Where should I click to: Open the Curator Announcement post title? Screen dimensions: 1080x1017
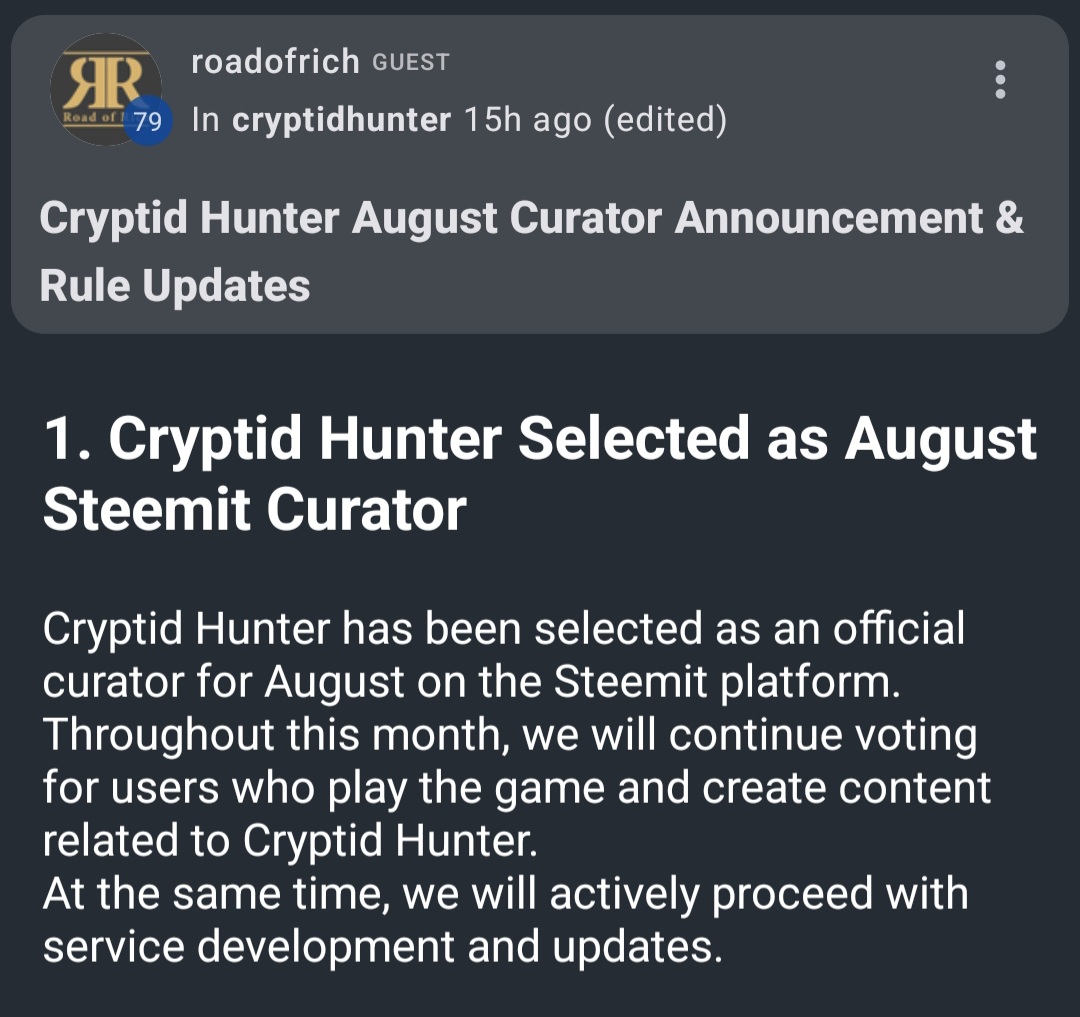point(531,219)
